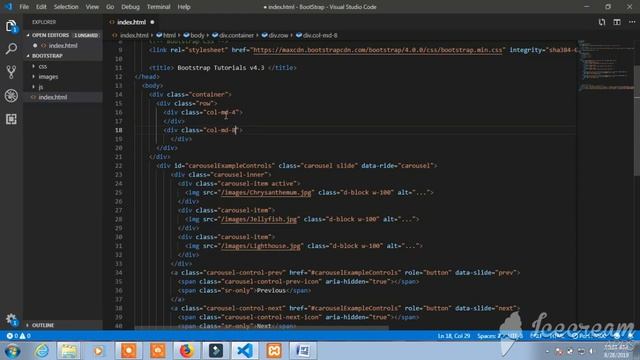Click the second orange camera taskbar icon
The width and height of the screenshot is (640, 360).
[158, 351]
